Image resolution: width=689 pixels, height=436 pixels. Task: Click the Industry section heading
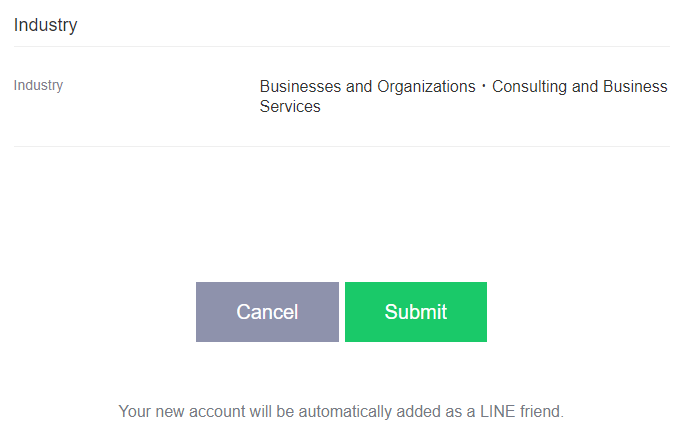(x=45, y=25)
